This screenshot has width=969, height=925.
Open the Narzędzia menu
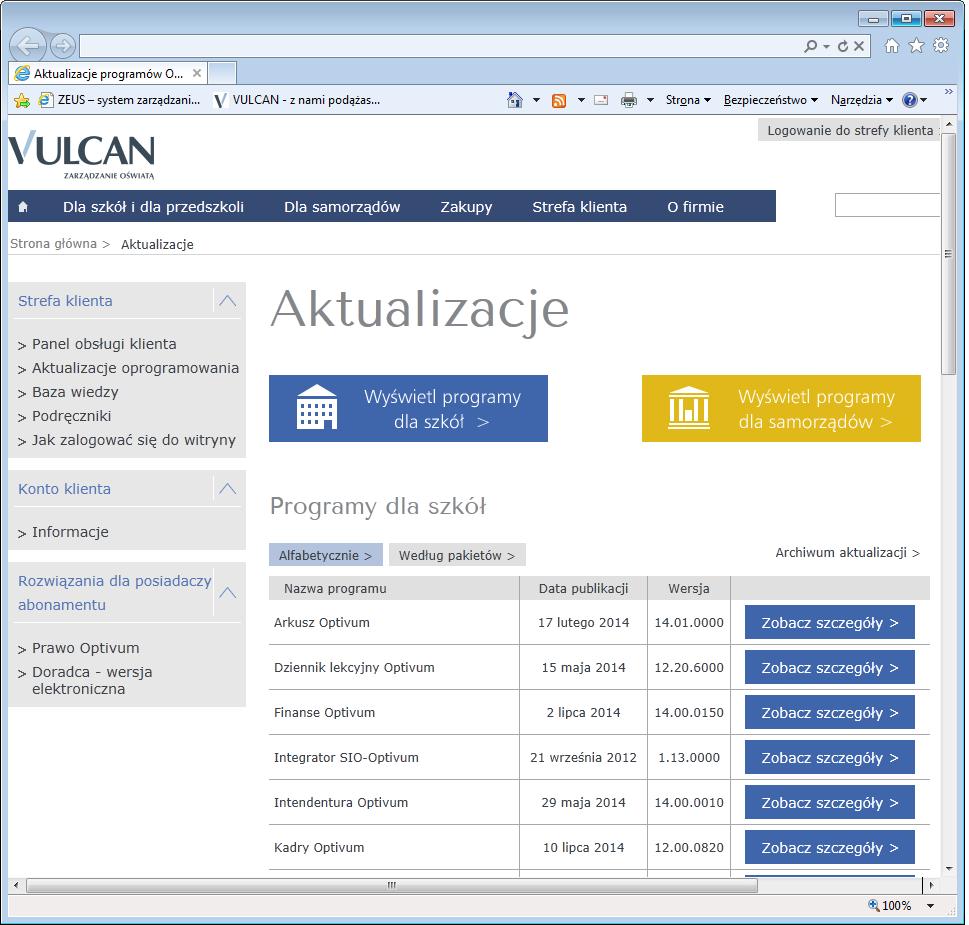(861, 100)
